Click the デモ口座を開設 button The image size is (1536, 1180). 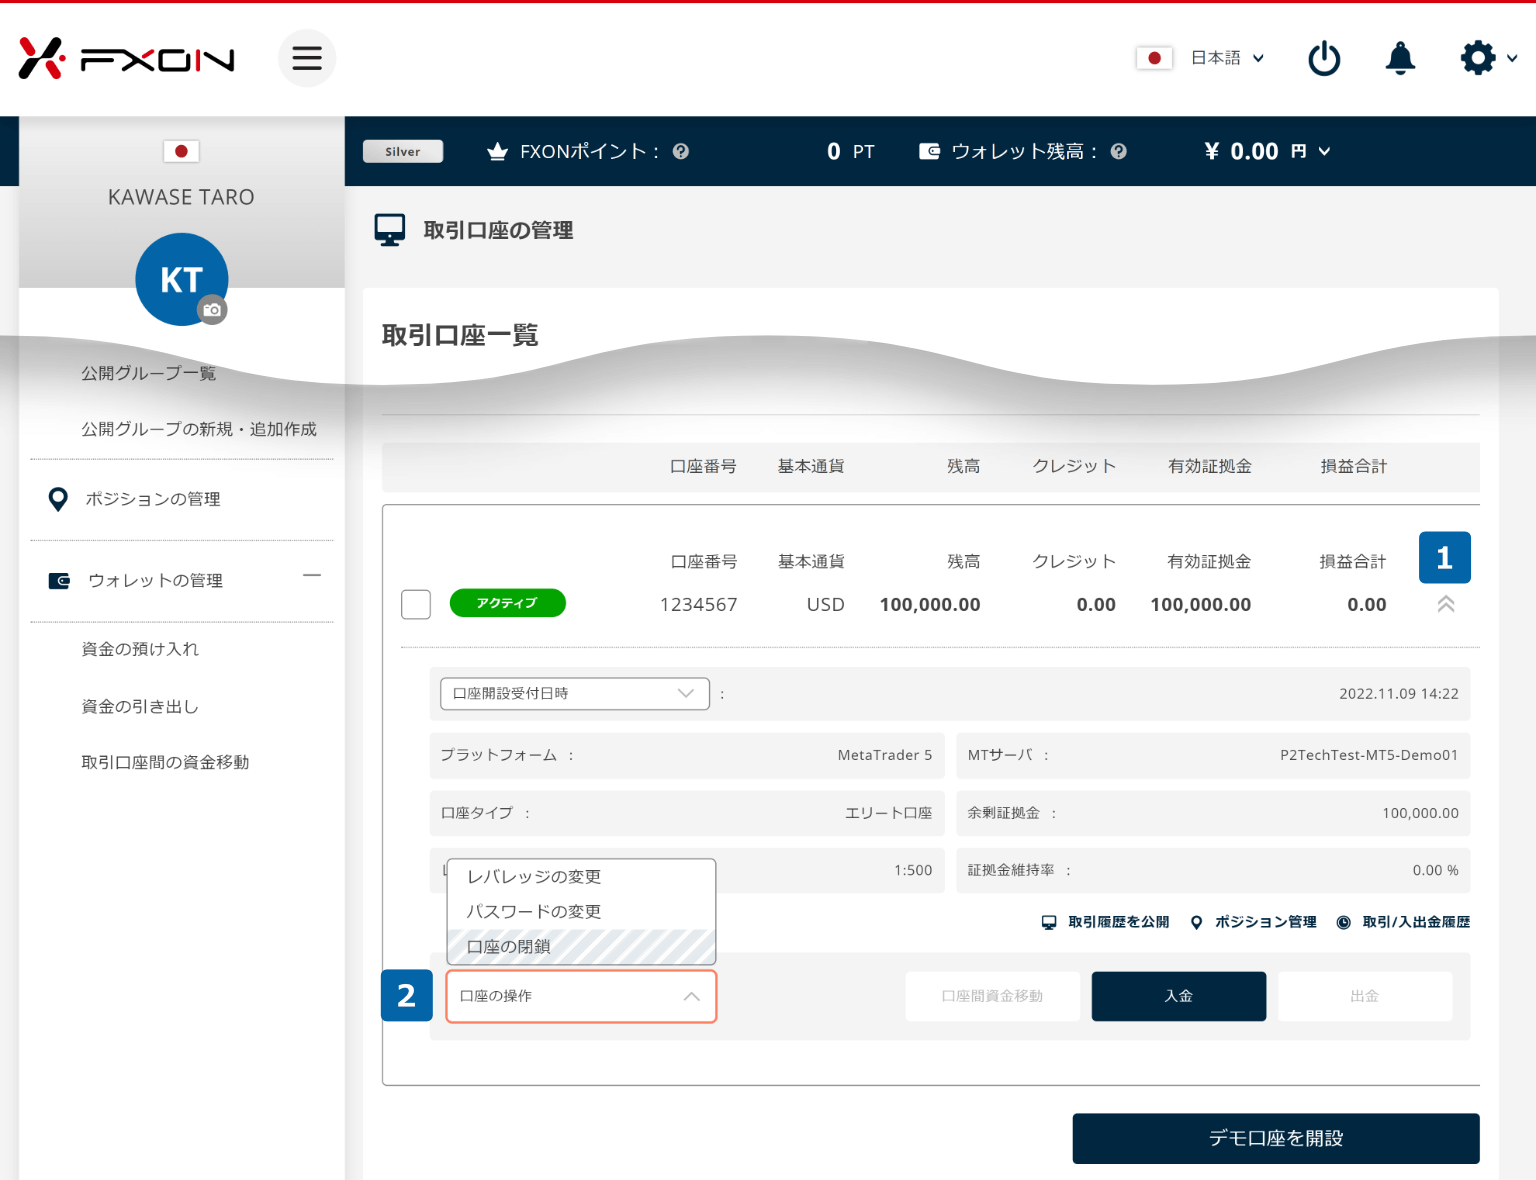click(1276, 1138)
